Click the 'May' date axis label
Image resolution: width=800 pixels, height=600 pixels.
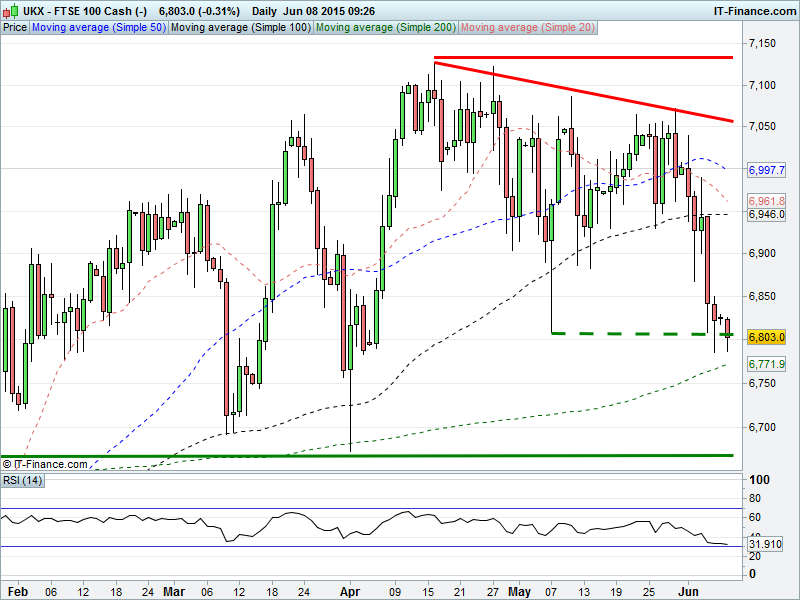(x=519, y=592)
